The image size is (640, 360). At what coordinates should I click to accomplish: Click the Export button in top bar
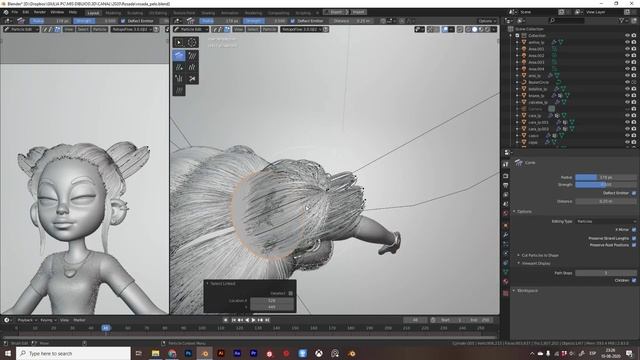point(337,12)
